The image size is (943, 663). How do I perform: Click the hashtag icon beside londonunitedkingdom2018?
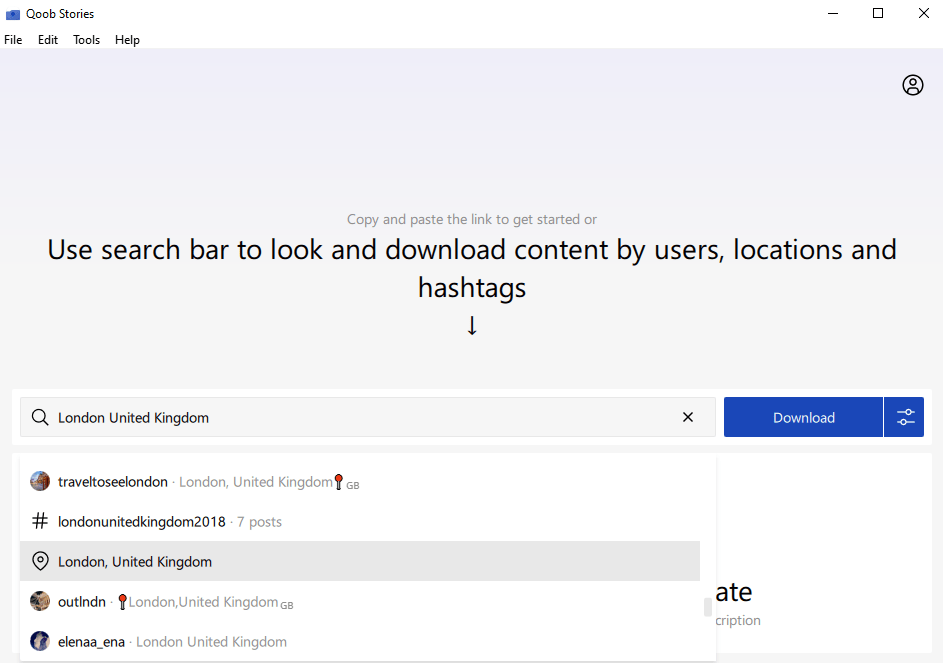(40, 521)
